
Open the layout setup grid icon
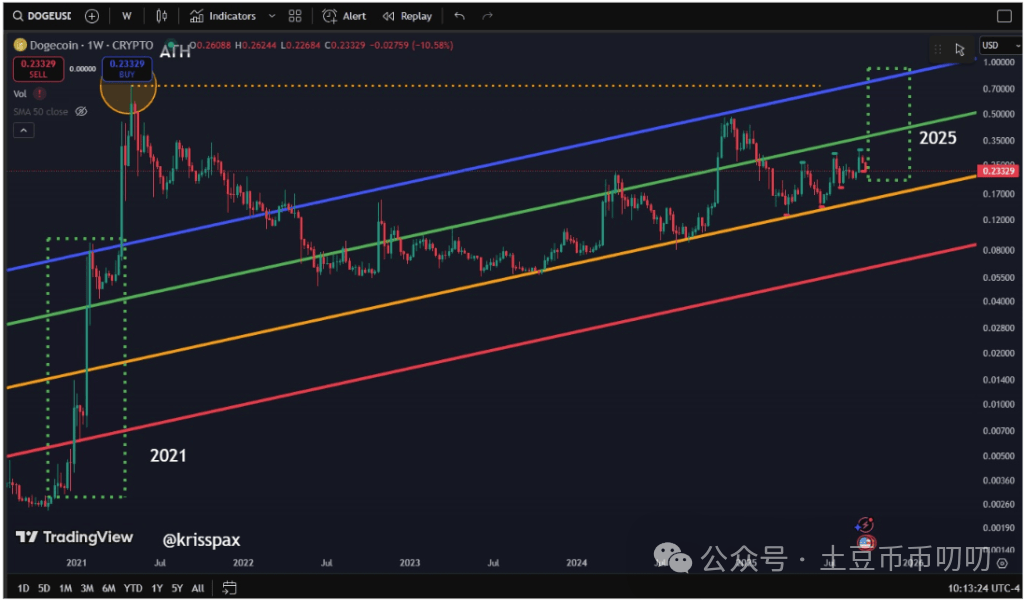pos(295,16)
